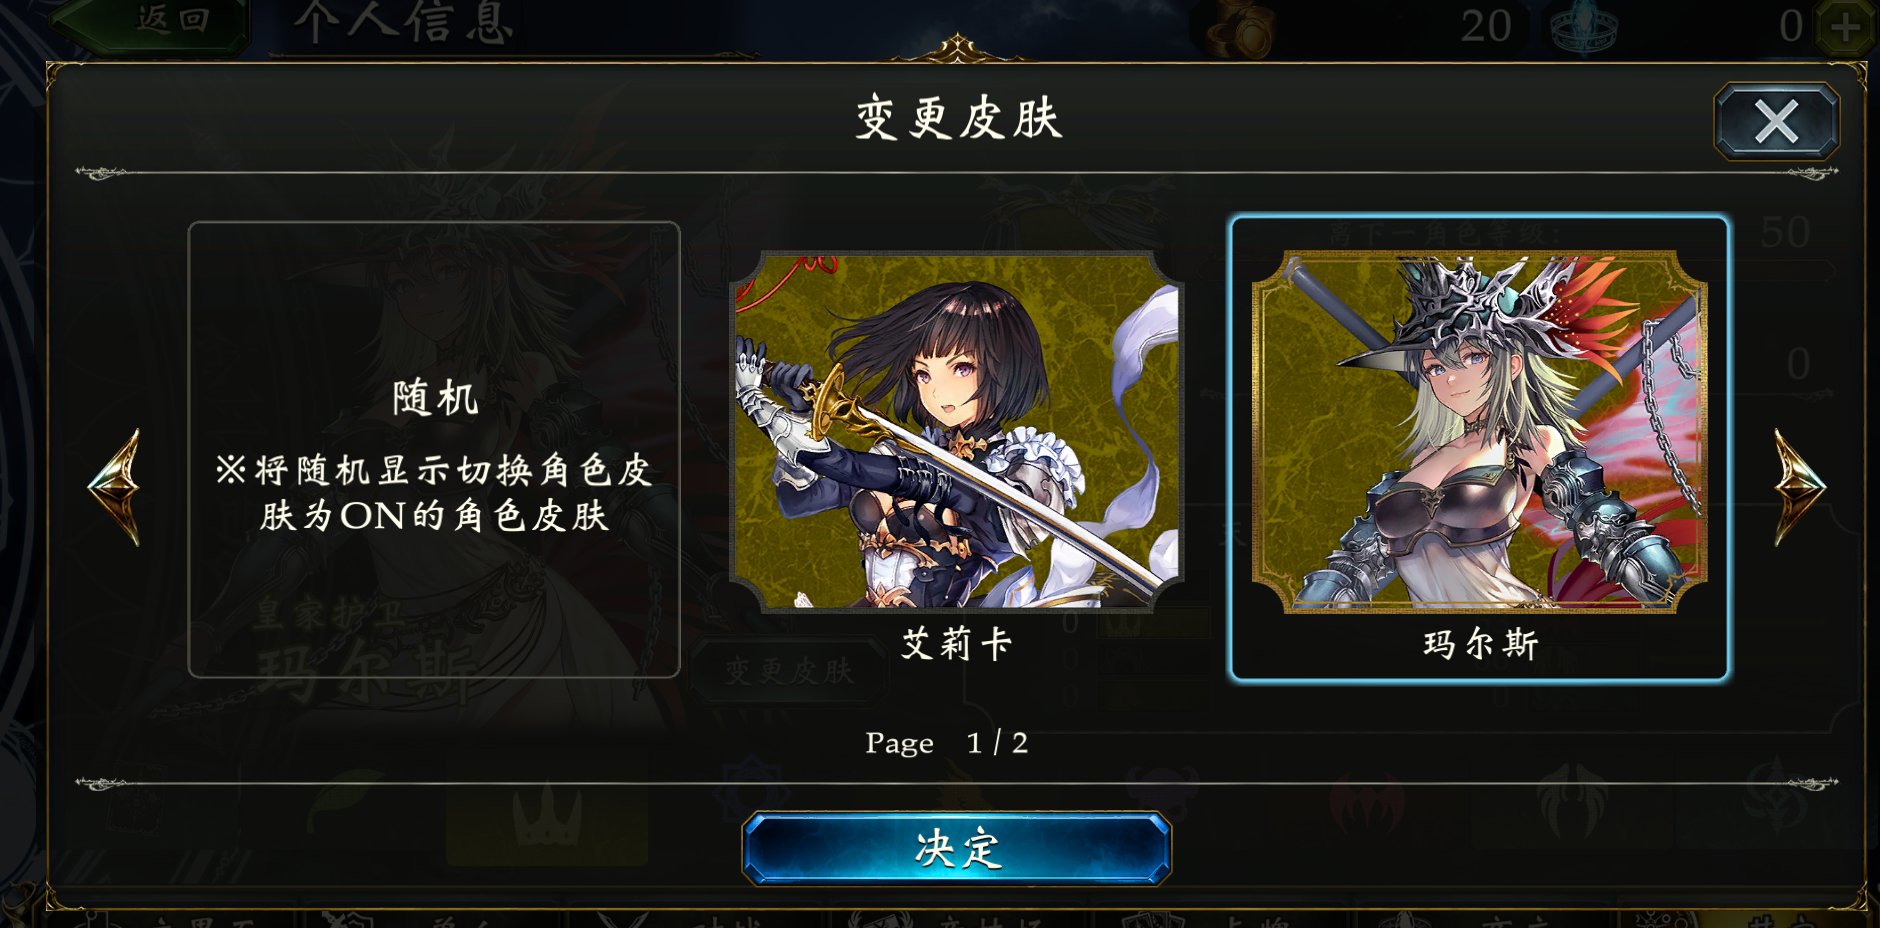Select the 随机 random skin option
Screen dimensions: 1880x928
[x=434, y=450]
